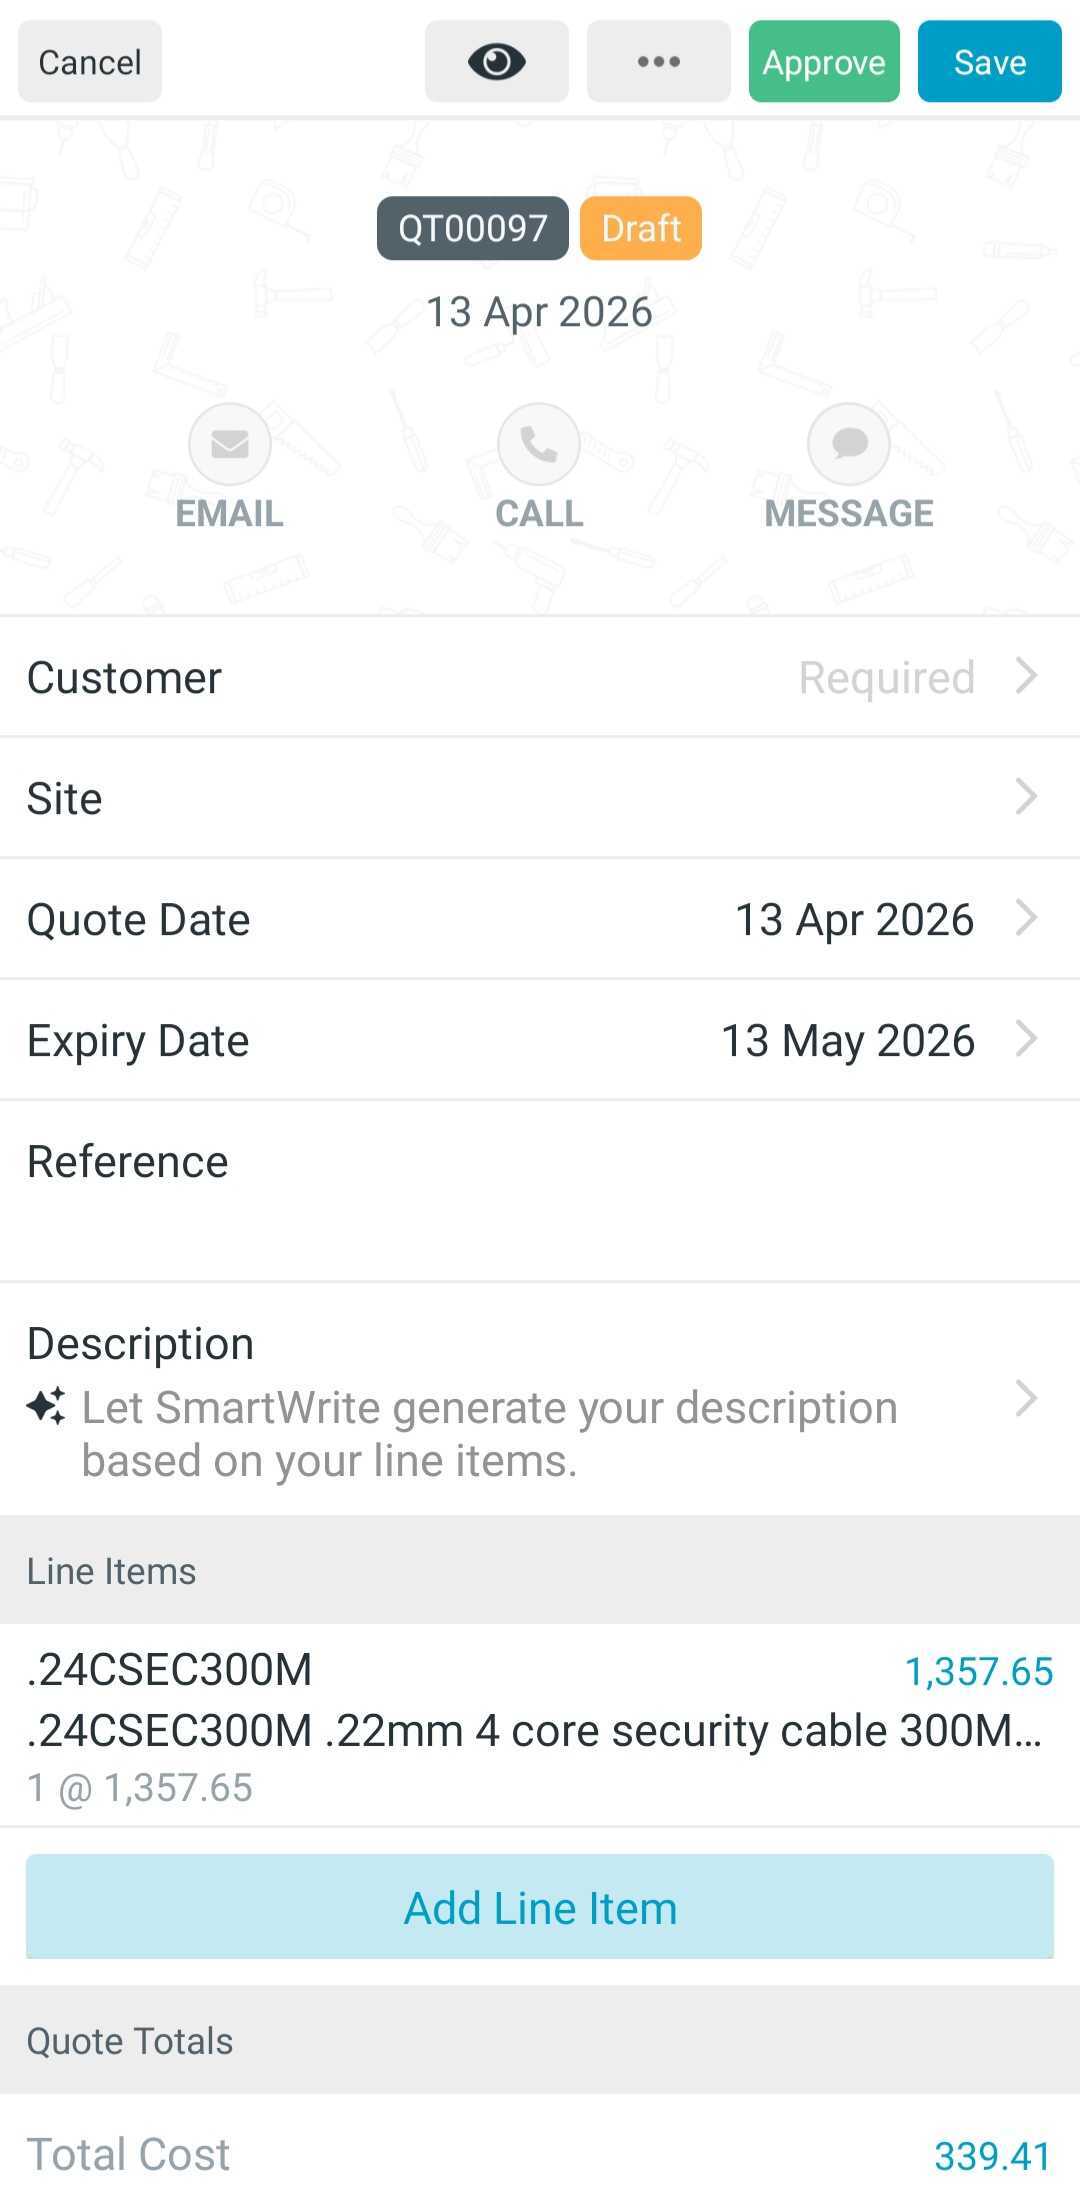
Task: Tap the SmartWrite sparkle icon
Action: (46, 1406)
